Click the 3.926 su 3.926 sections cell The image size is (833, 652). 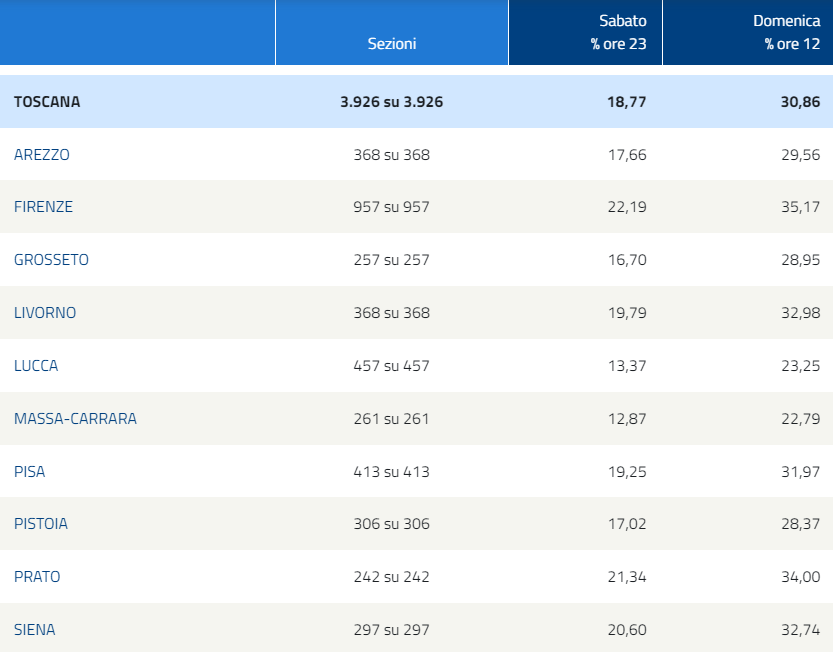392,101
